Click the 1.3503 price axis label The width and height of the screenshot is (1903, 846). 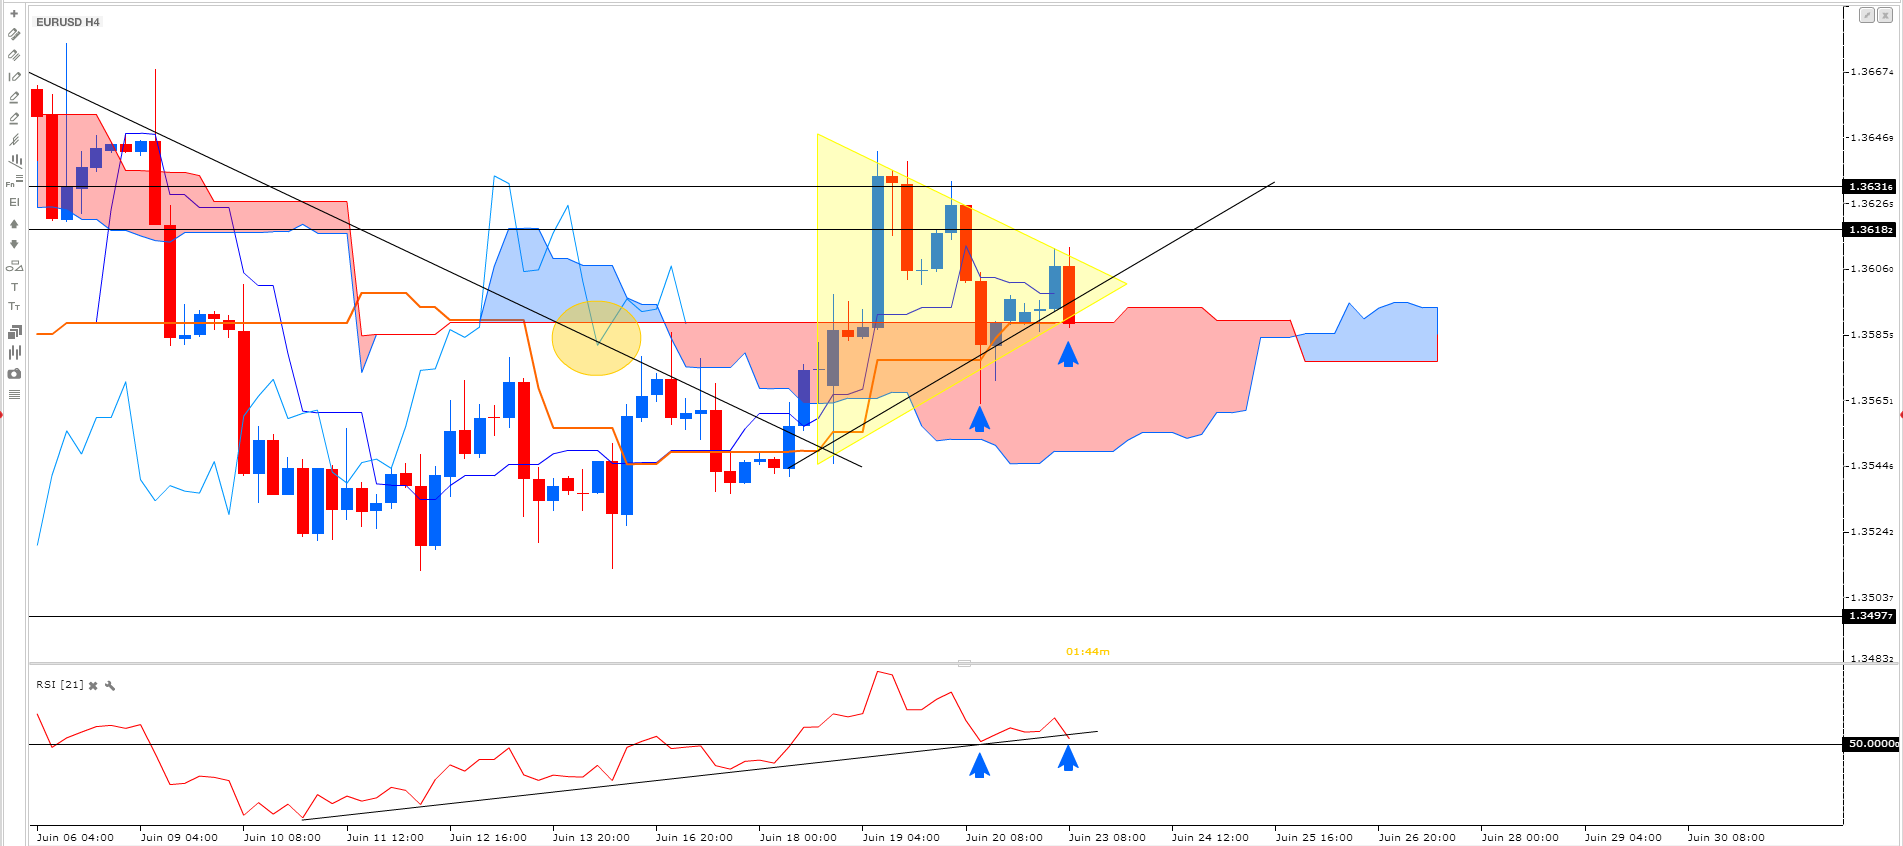[1871, 598]
